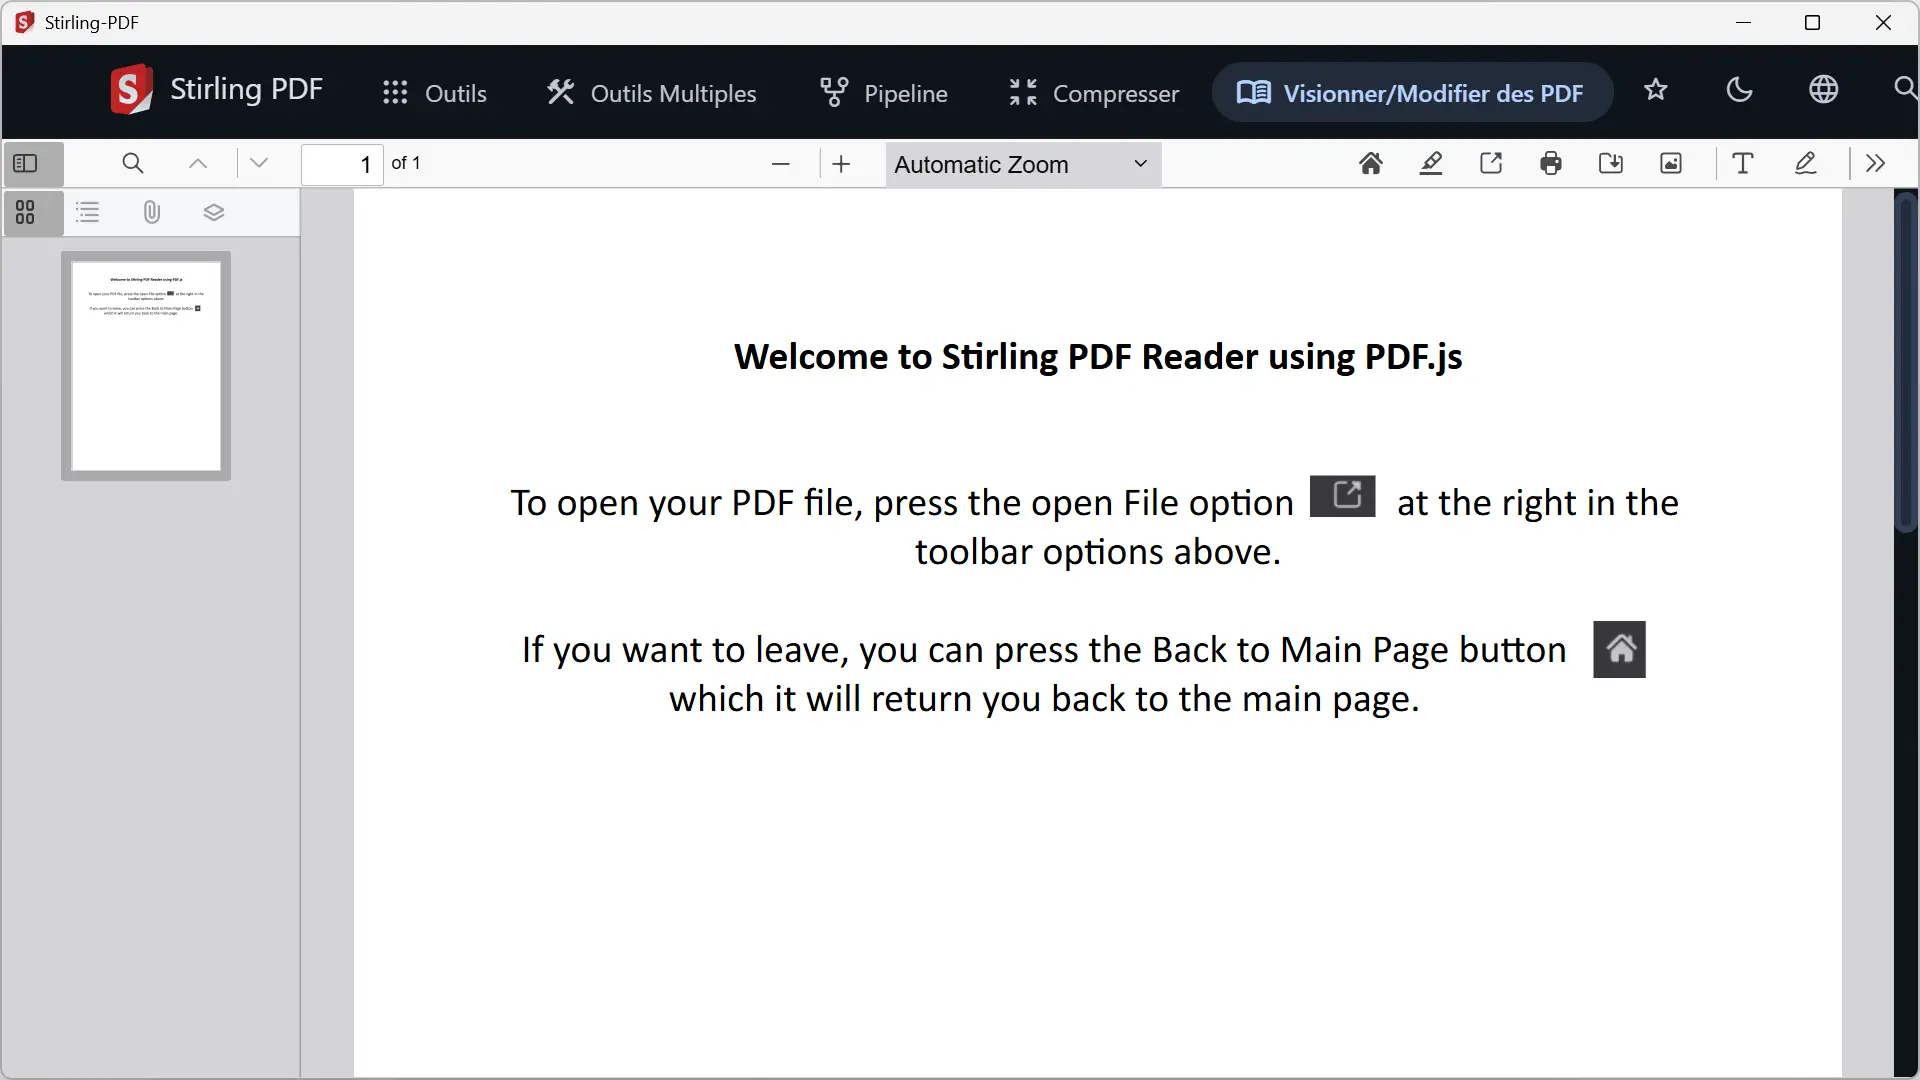
Task: Select the draw pen tool
Action: [x=1805, y=164]
